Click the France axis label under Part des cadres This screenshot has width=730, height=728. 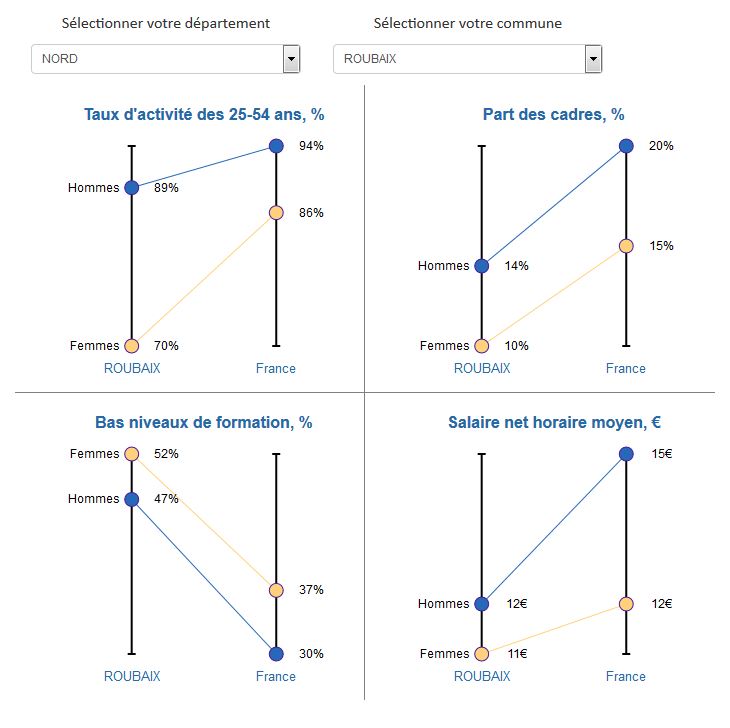(x=626, y=368)
